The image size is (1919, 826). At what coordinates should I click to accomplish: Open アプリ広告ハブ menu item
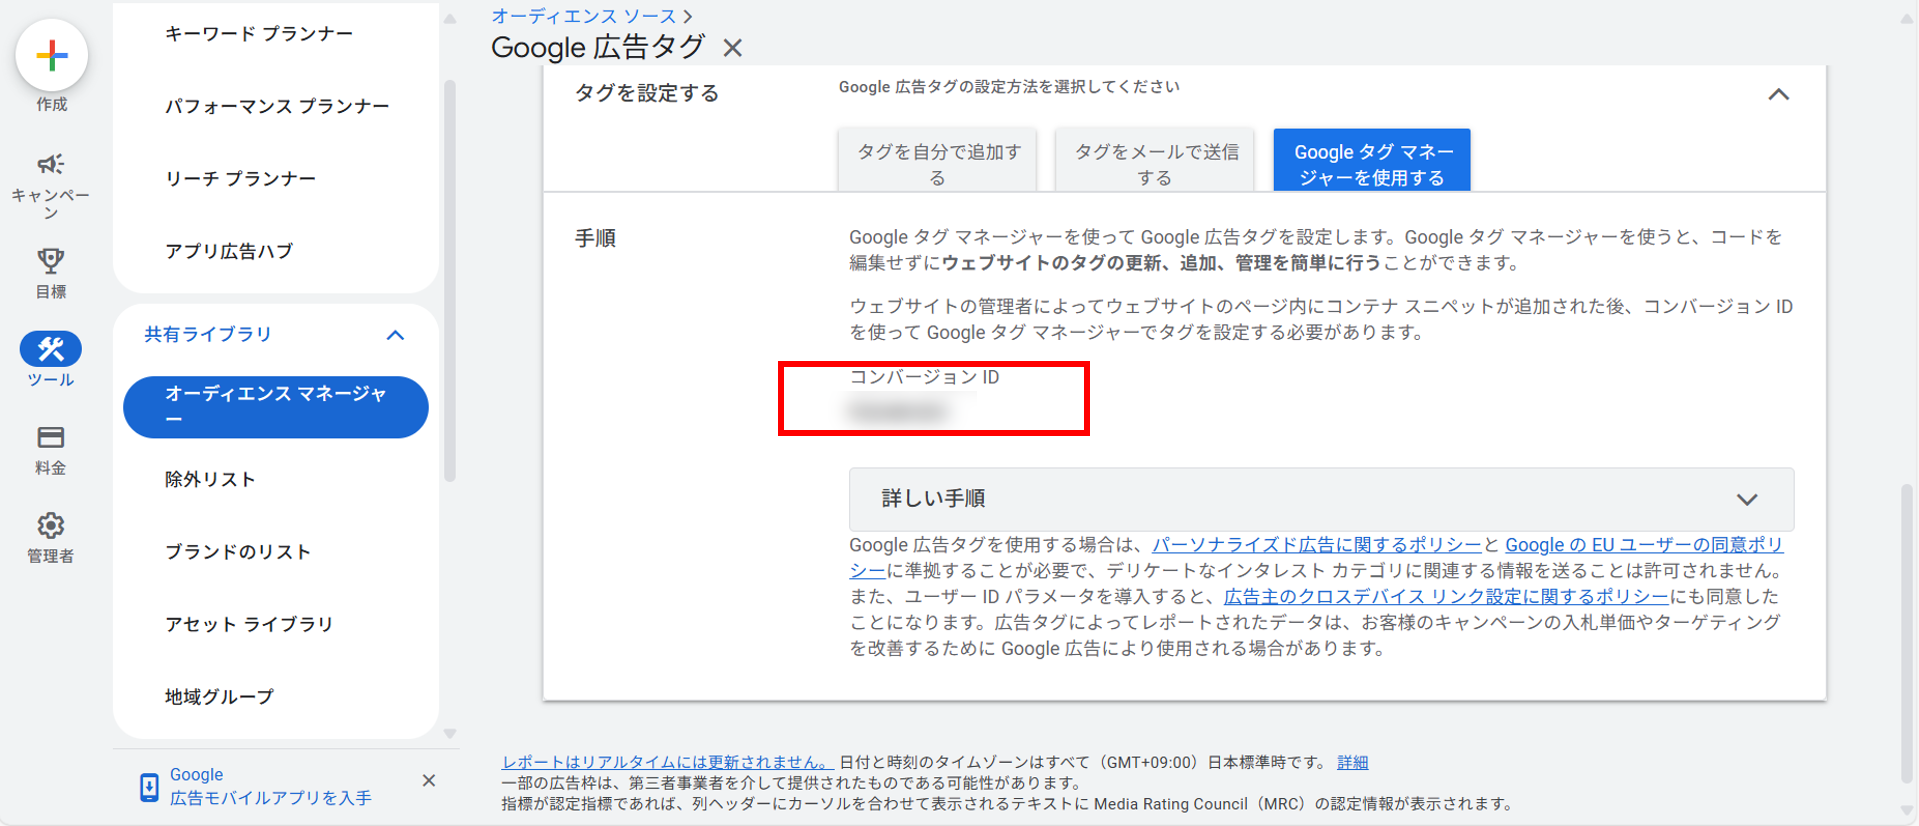[229, 251]
